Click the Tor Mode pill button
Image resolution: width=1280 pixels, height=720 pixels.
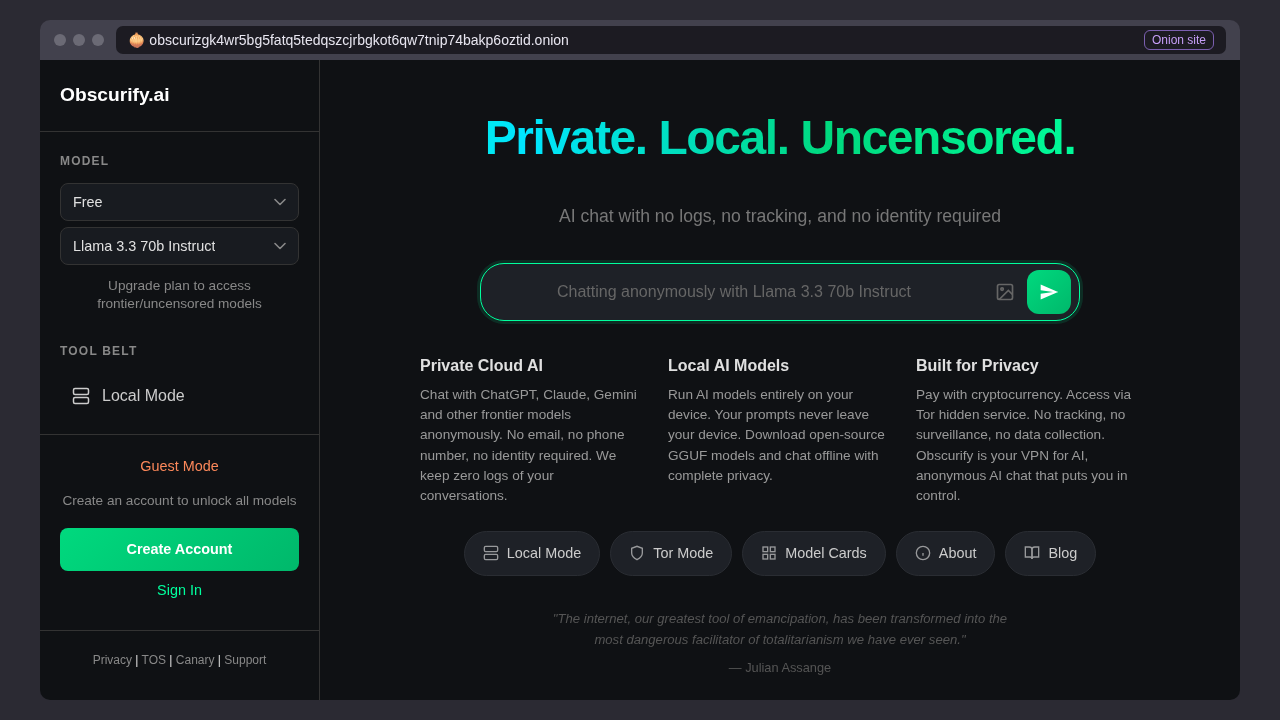[x=671, y=553]
